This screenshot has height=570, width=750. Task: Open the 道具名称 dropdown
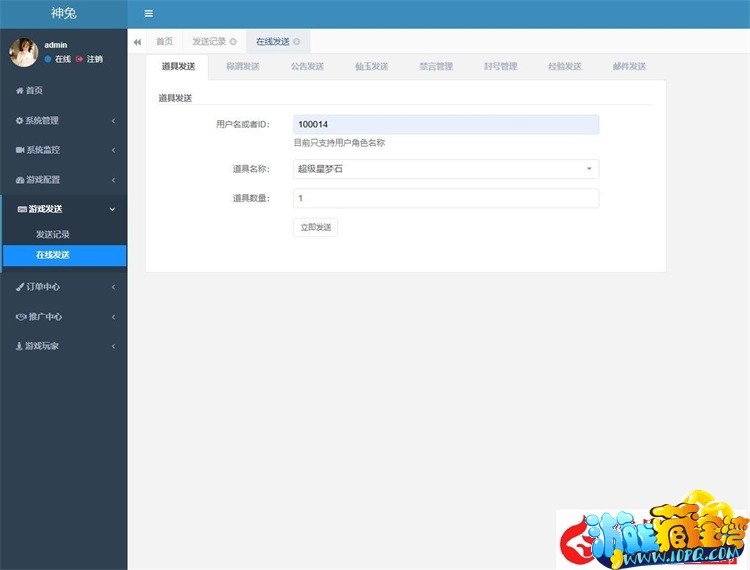446,169
